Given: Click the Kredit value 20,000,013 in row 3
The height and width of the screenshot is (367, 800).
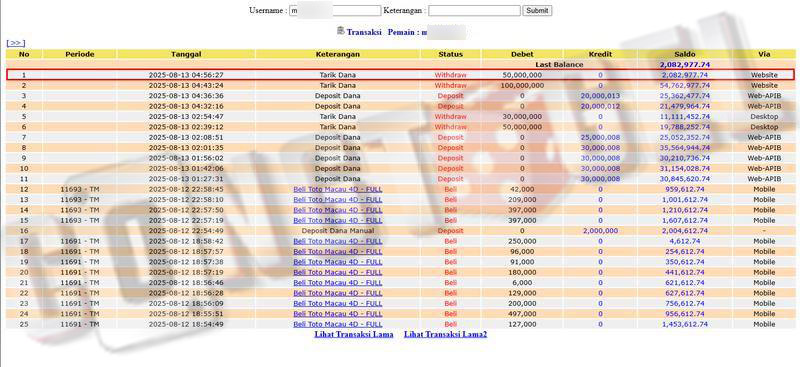Looking at the screenshot, I should click(600, 95).
